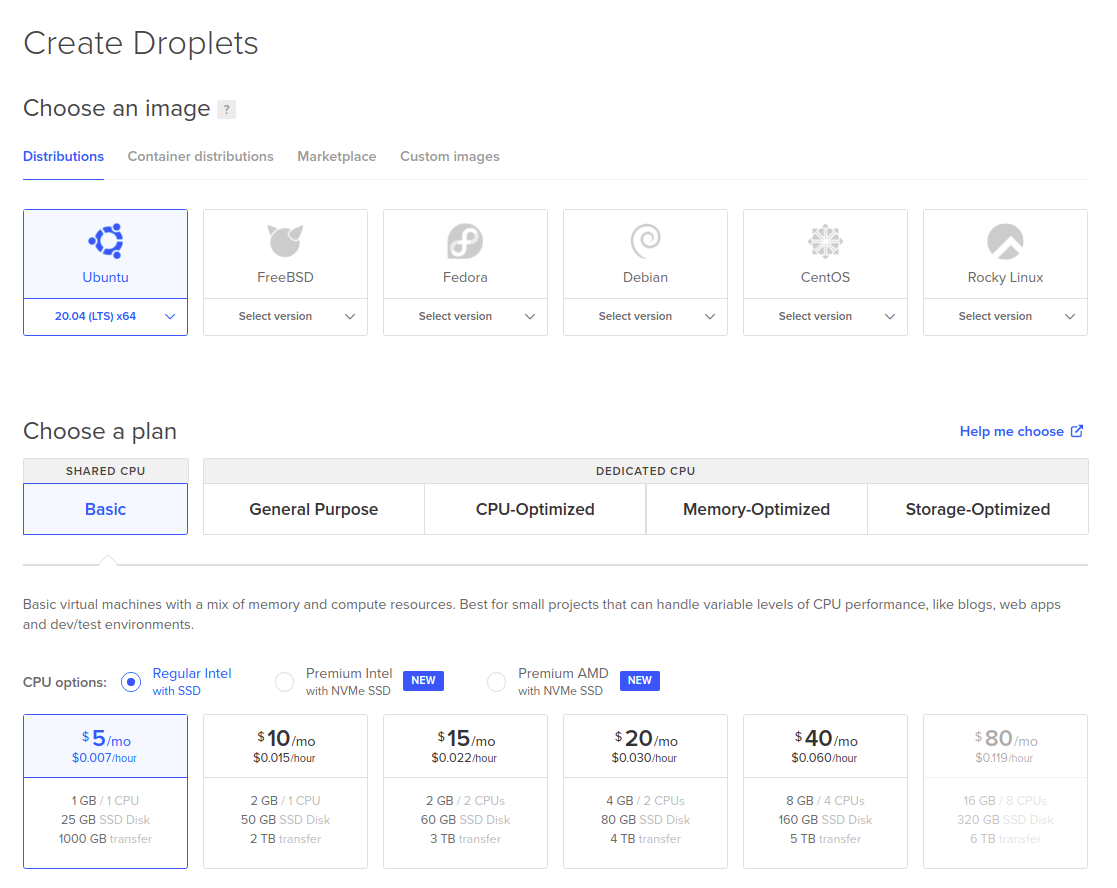Choose Premium Intel with NVMe SSD radio

coord(284,681)
